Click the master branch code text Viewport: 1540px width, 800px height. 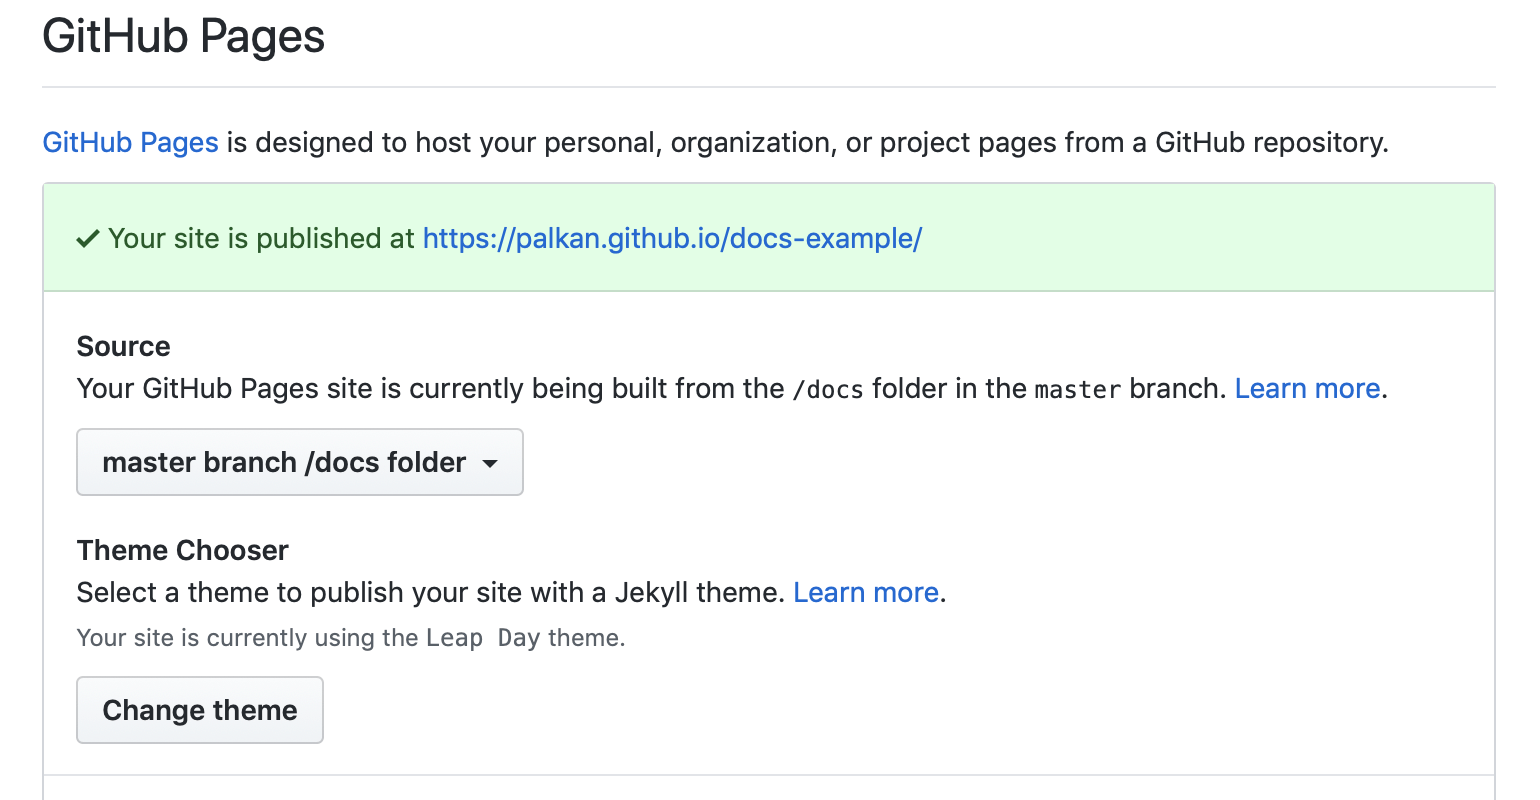[1078, 389]
